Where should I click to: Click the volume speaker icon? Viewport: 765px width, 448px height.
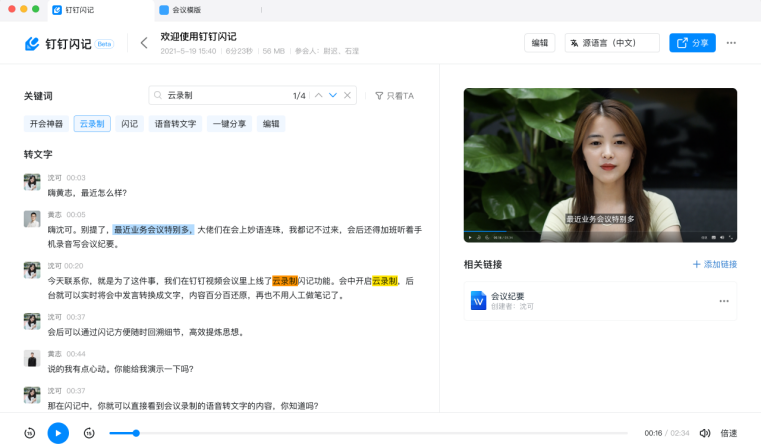pos(705,433)
